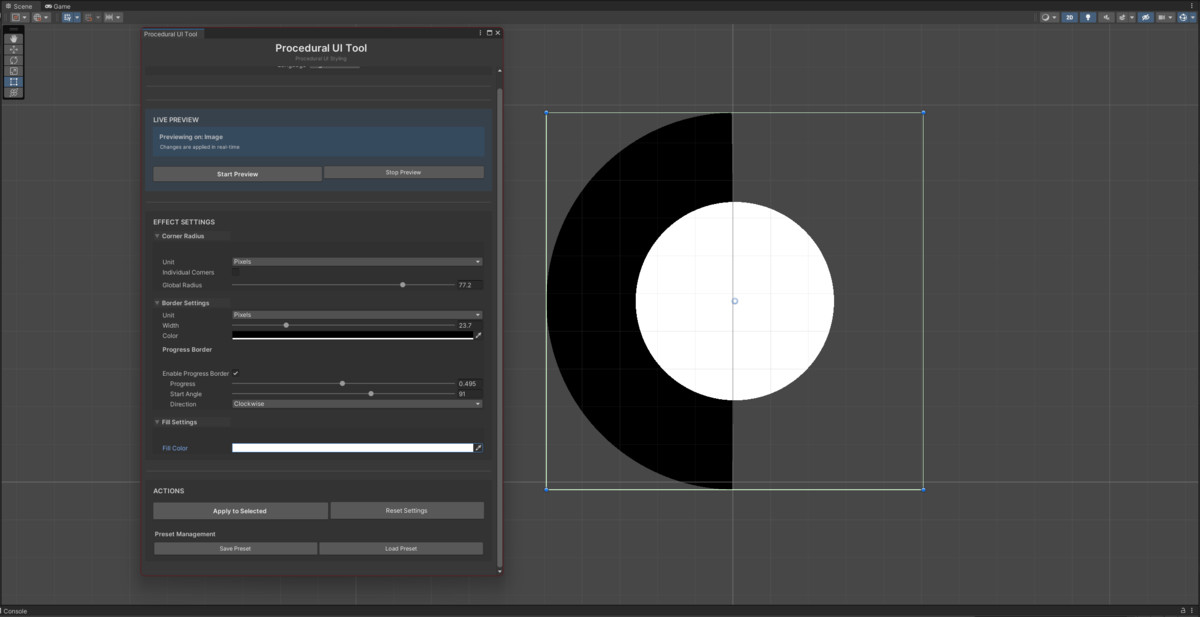The width and height of the screenshot is (1200, 617).
Task: Use the Fill Color eyedropper
Action: 479,448
